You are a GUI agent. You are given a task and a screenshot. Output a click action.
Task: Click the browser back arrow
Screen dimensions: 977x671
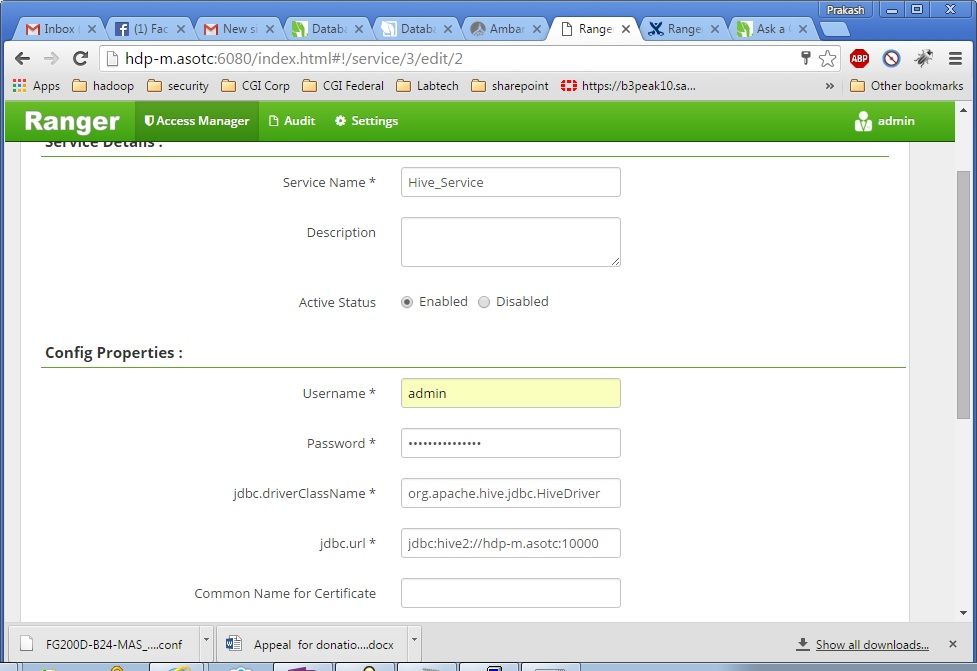22,58
